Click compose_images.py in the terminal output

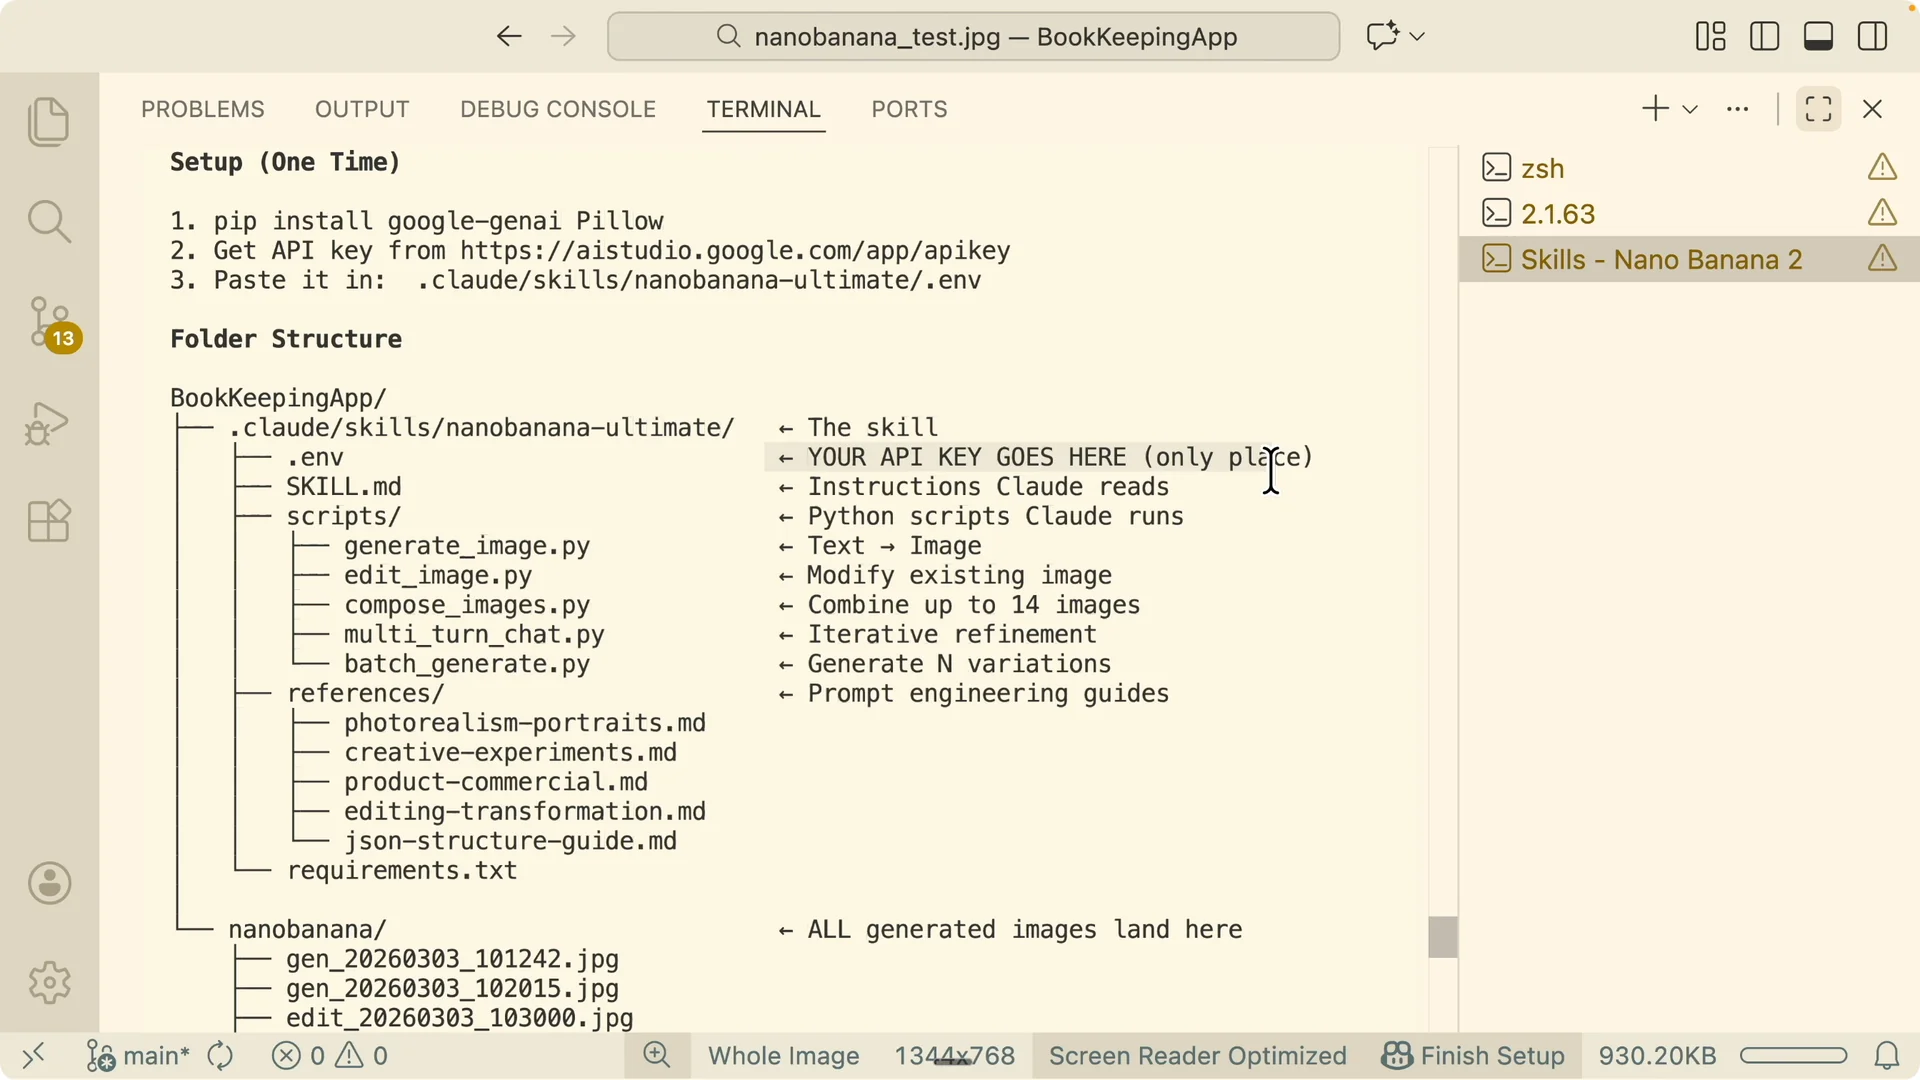tap(467, 605)
